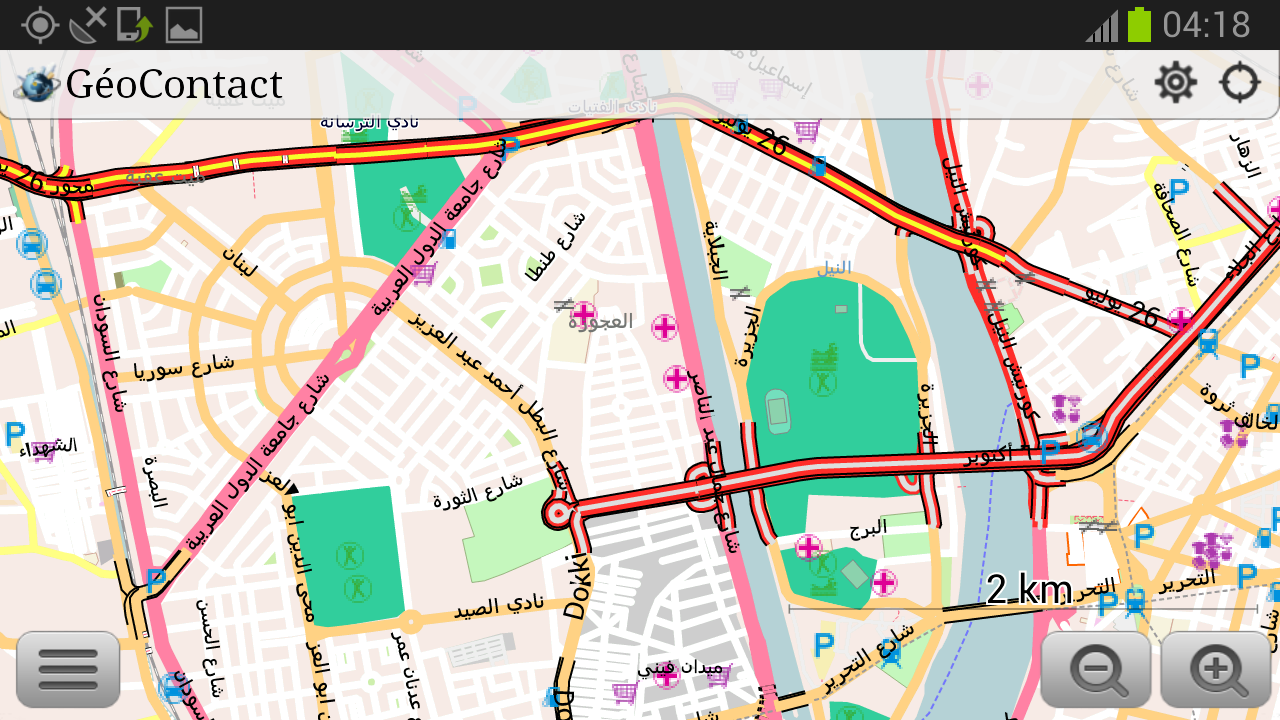The height and width of the screenshot is (720, 1280).
Task: Tap the 04:18 clock
Action: (1207, 25)
